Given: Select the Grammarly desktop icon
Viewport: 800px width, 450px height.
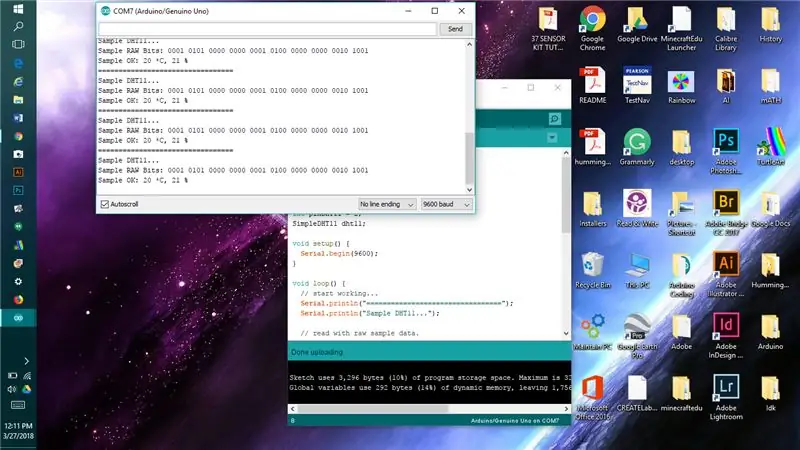Looking at the screenshot, I should tap(637, 147).
